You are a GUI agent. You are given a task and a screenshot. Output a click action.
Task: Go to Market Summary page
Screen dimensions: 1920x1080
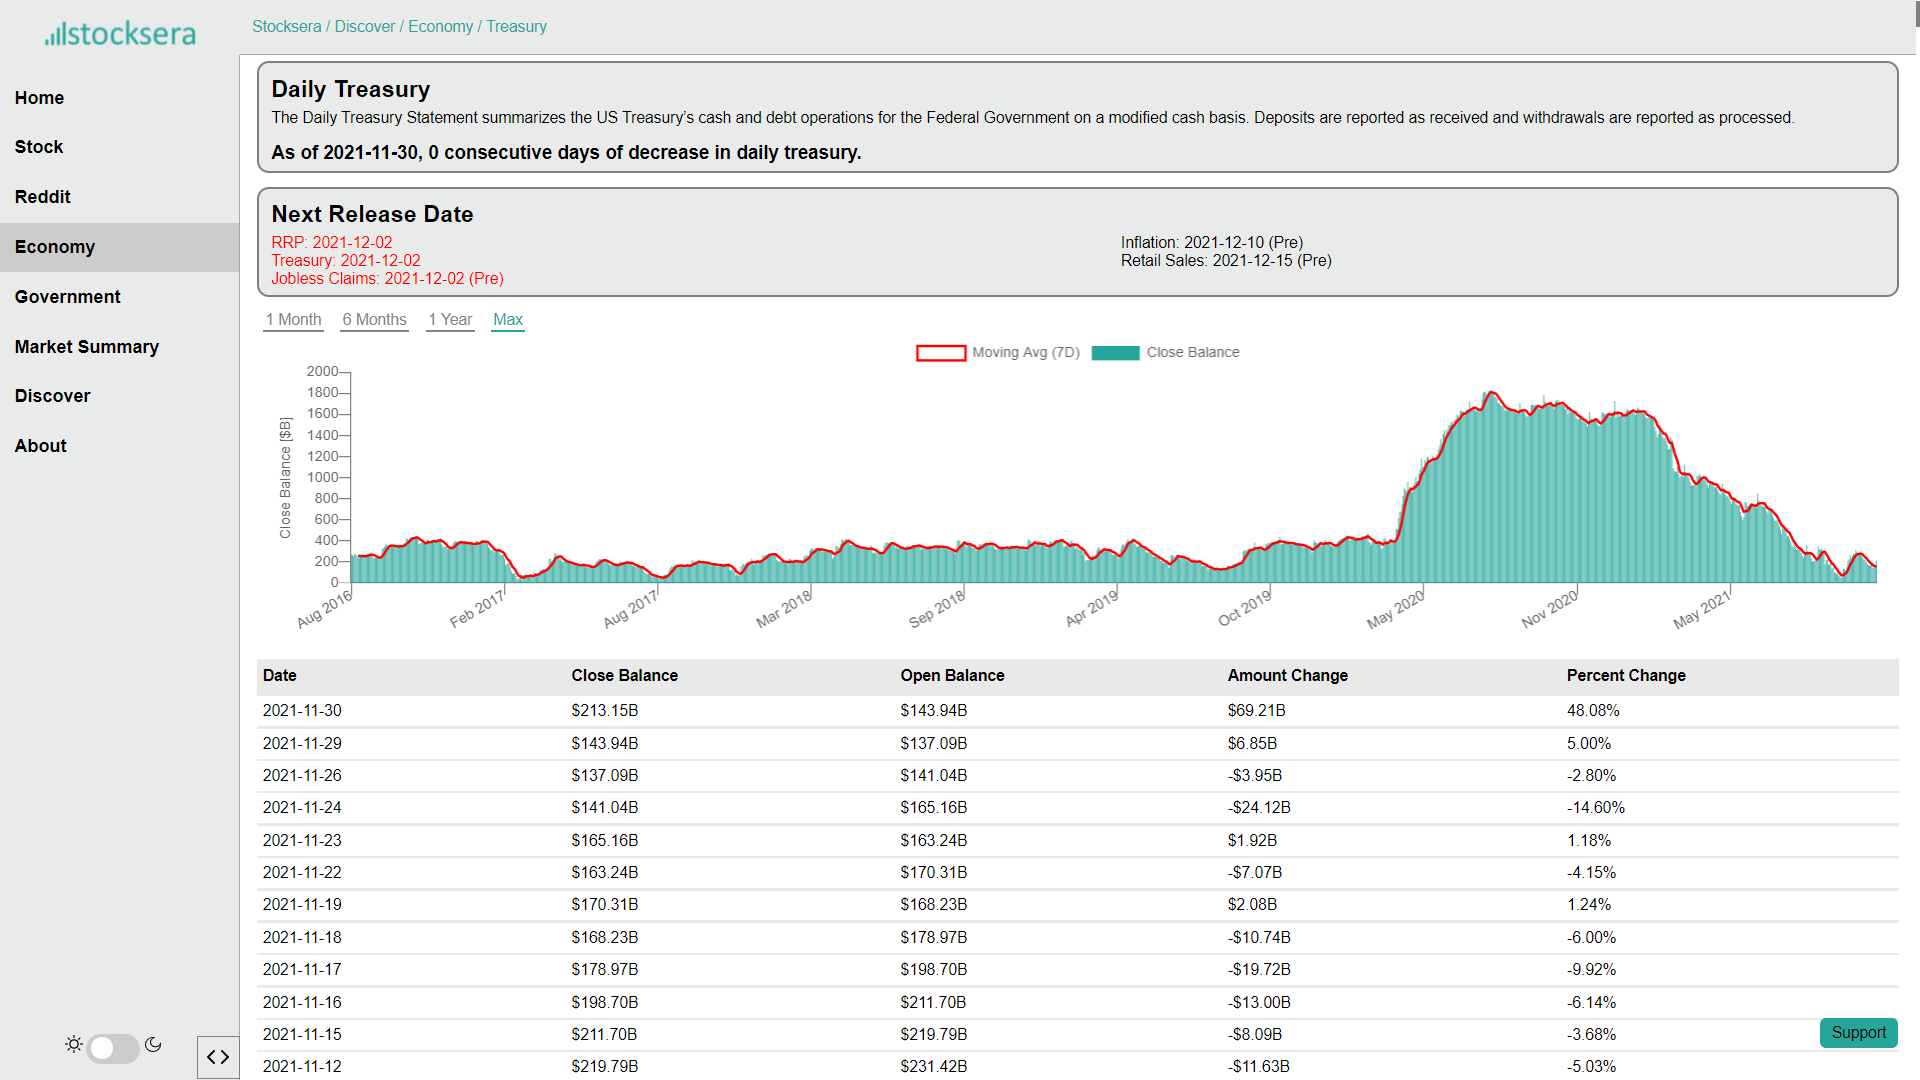pyautogui.click(x=87, y=347)
